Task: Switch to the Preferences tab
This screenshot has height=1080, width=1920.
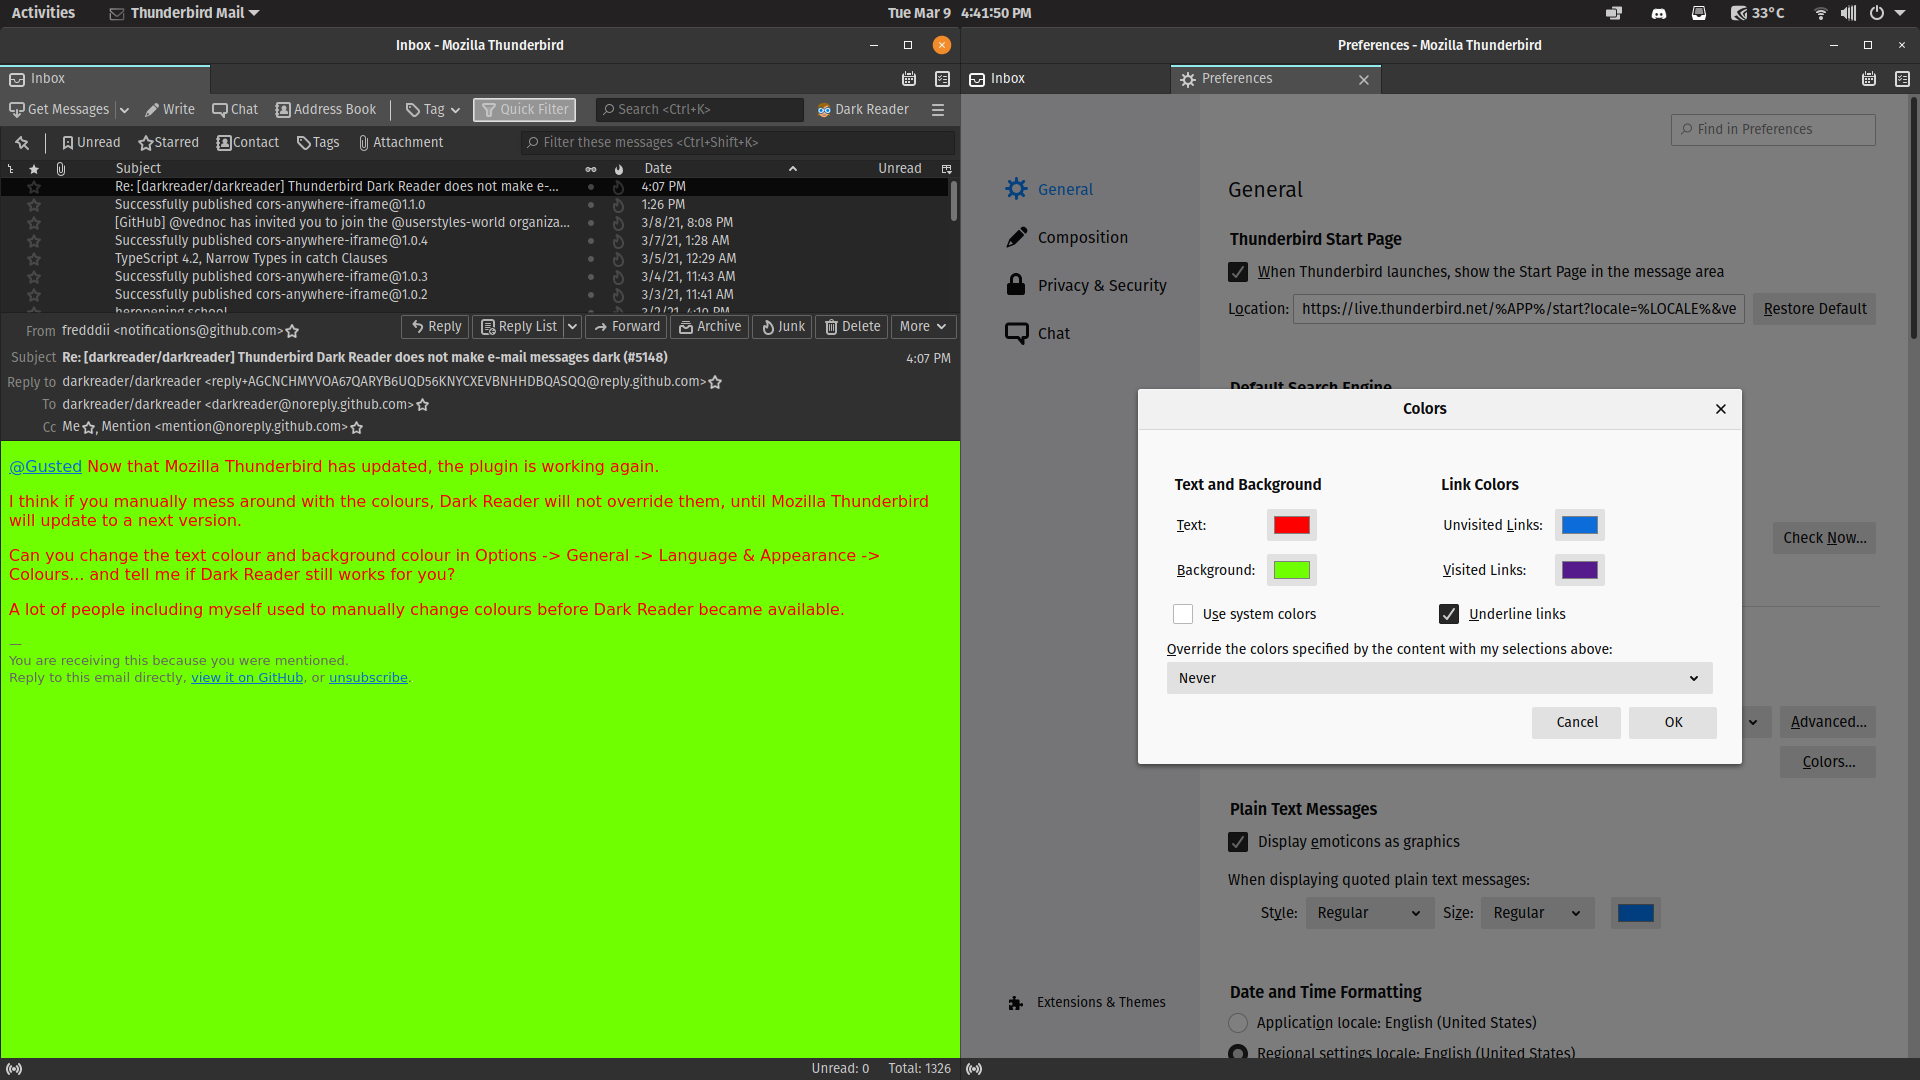Action: click(1236, 78)
